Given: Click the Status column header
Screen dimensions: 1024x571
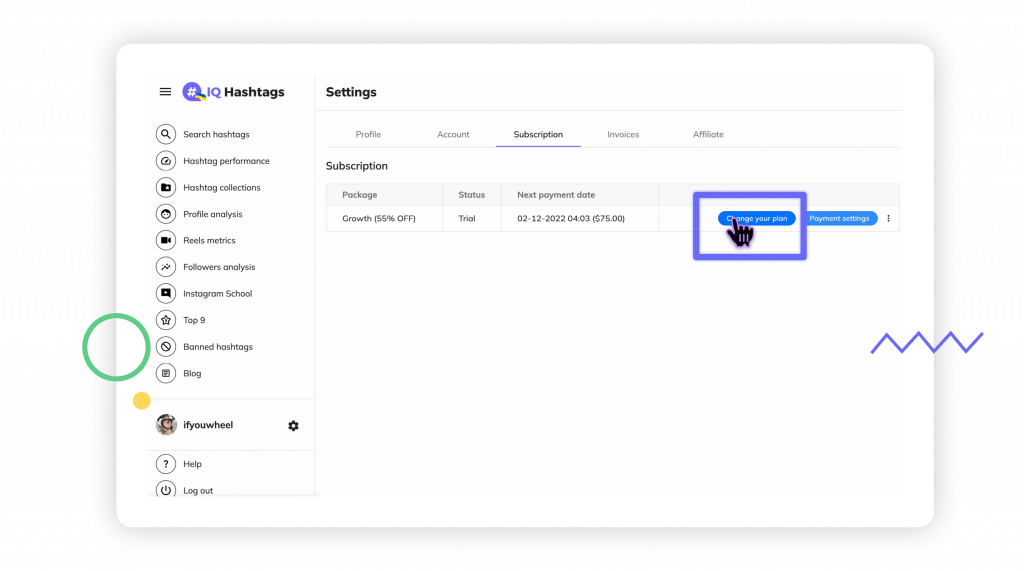Looking at the screenshot, I should click(472, 195).
